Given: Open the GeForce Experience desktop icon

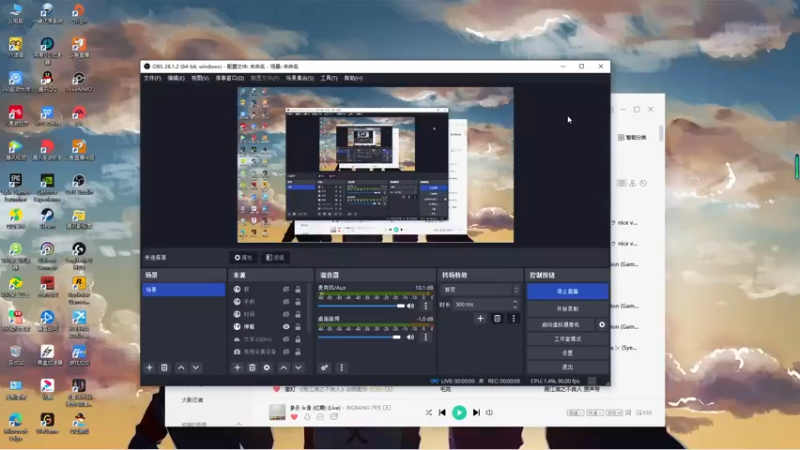Looking at the screenshot, I should tap(47, 187).
